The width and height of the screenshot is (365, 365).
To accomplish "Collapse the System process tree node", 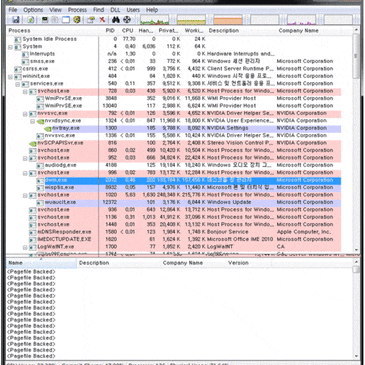I will coord(10,47).
